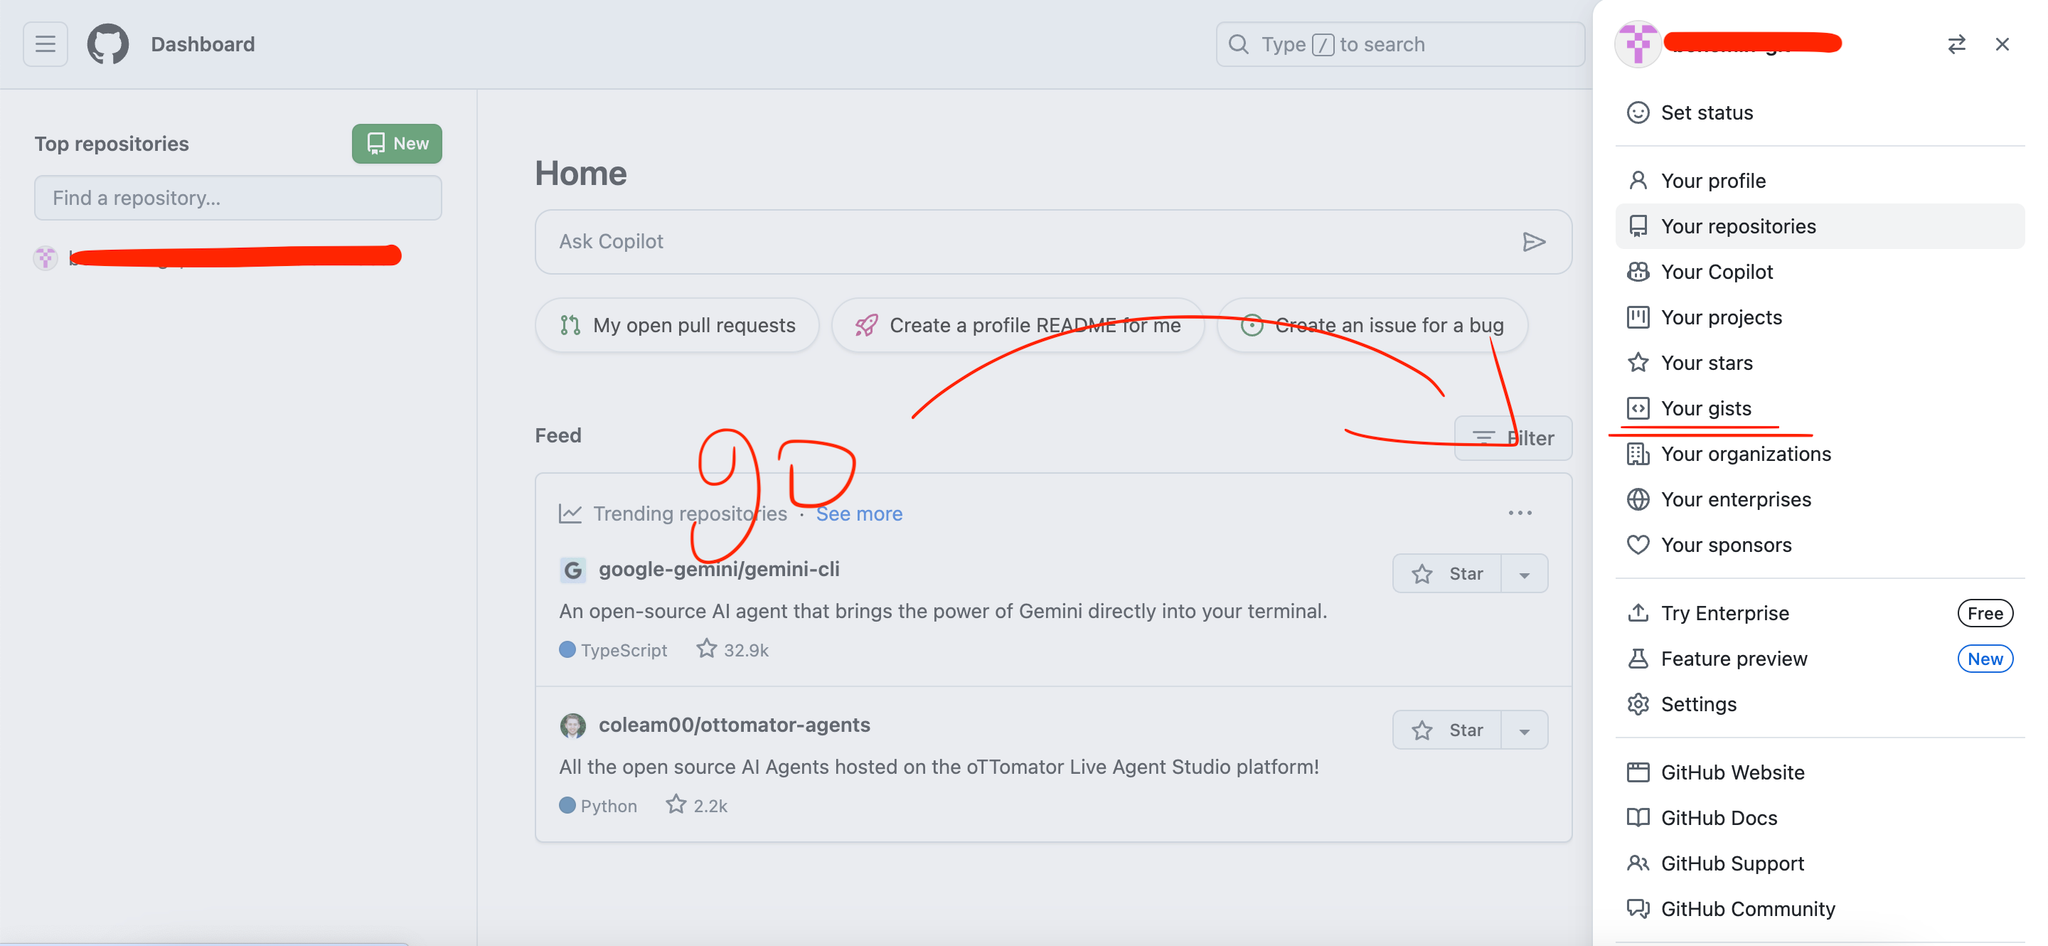This screenshot has height=946, width=2048.
Task: Open GitHub Website menu item
Action: [x=1820, y=772]
